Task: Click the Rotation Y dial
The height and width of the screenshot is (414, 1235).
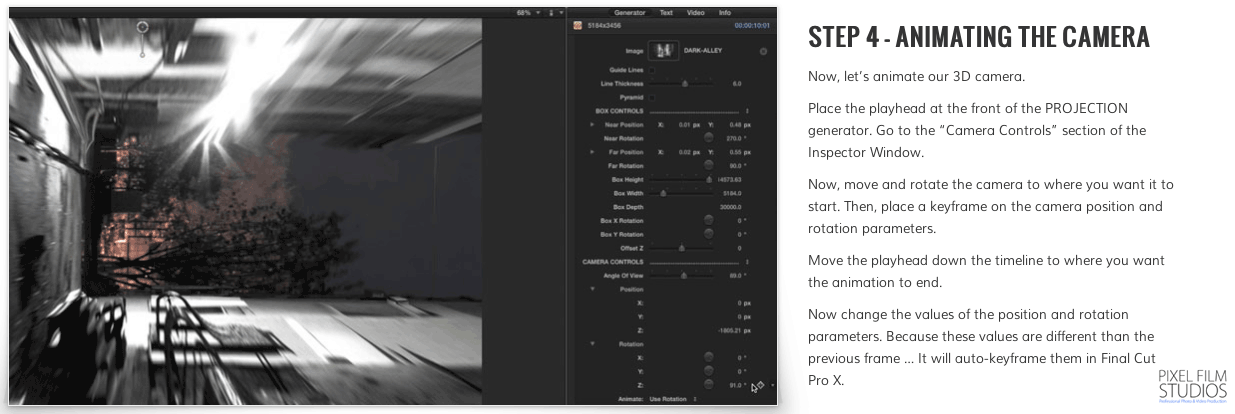Action: point(708,370)
